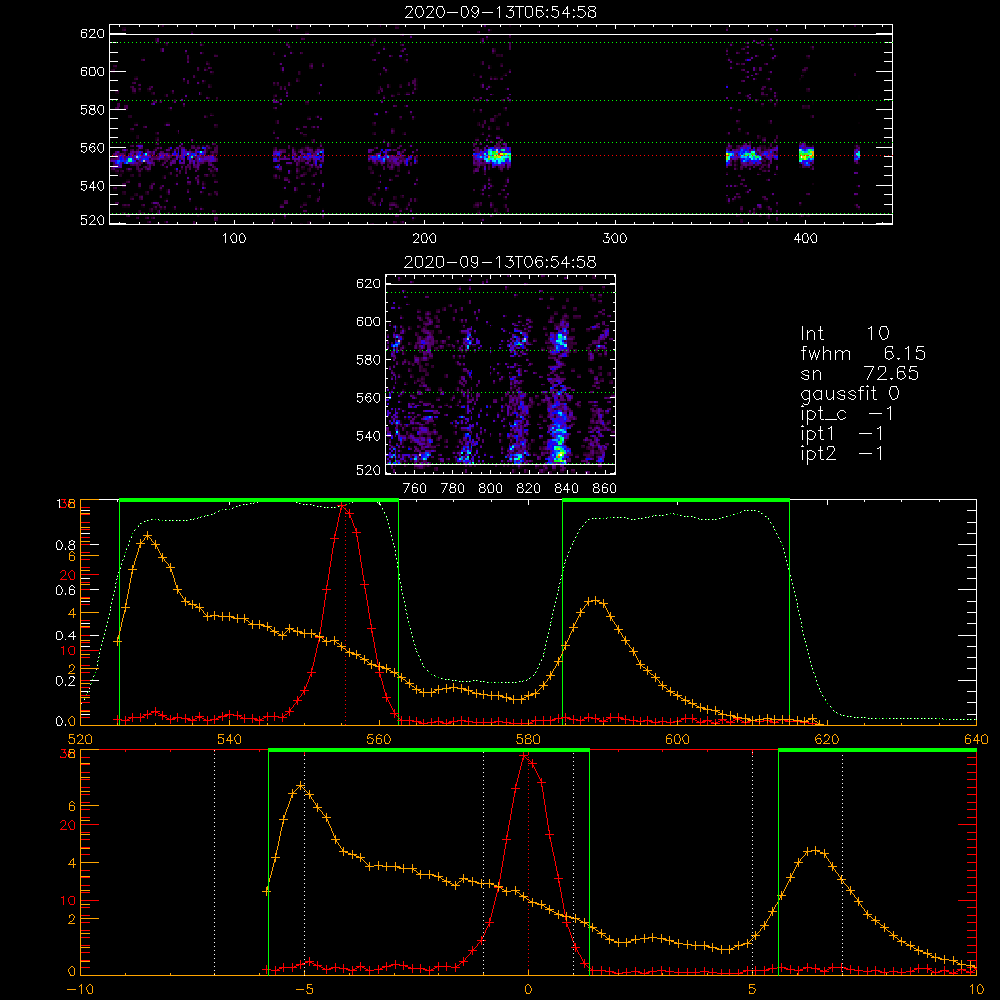Click x-axis tick label 100 of the wide top image

tap(234, 239)
